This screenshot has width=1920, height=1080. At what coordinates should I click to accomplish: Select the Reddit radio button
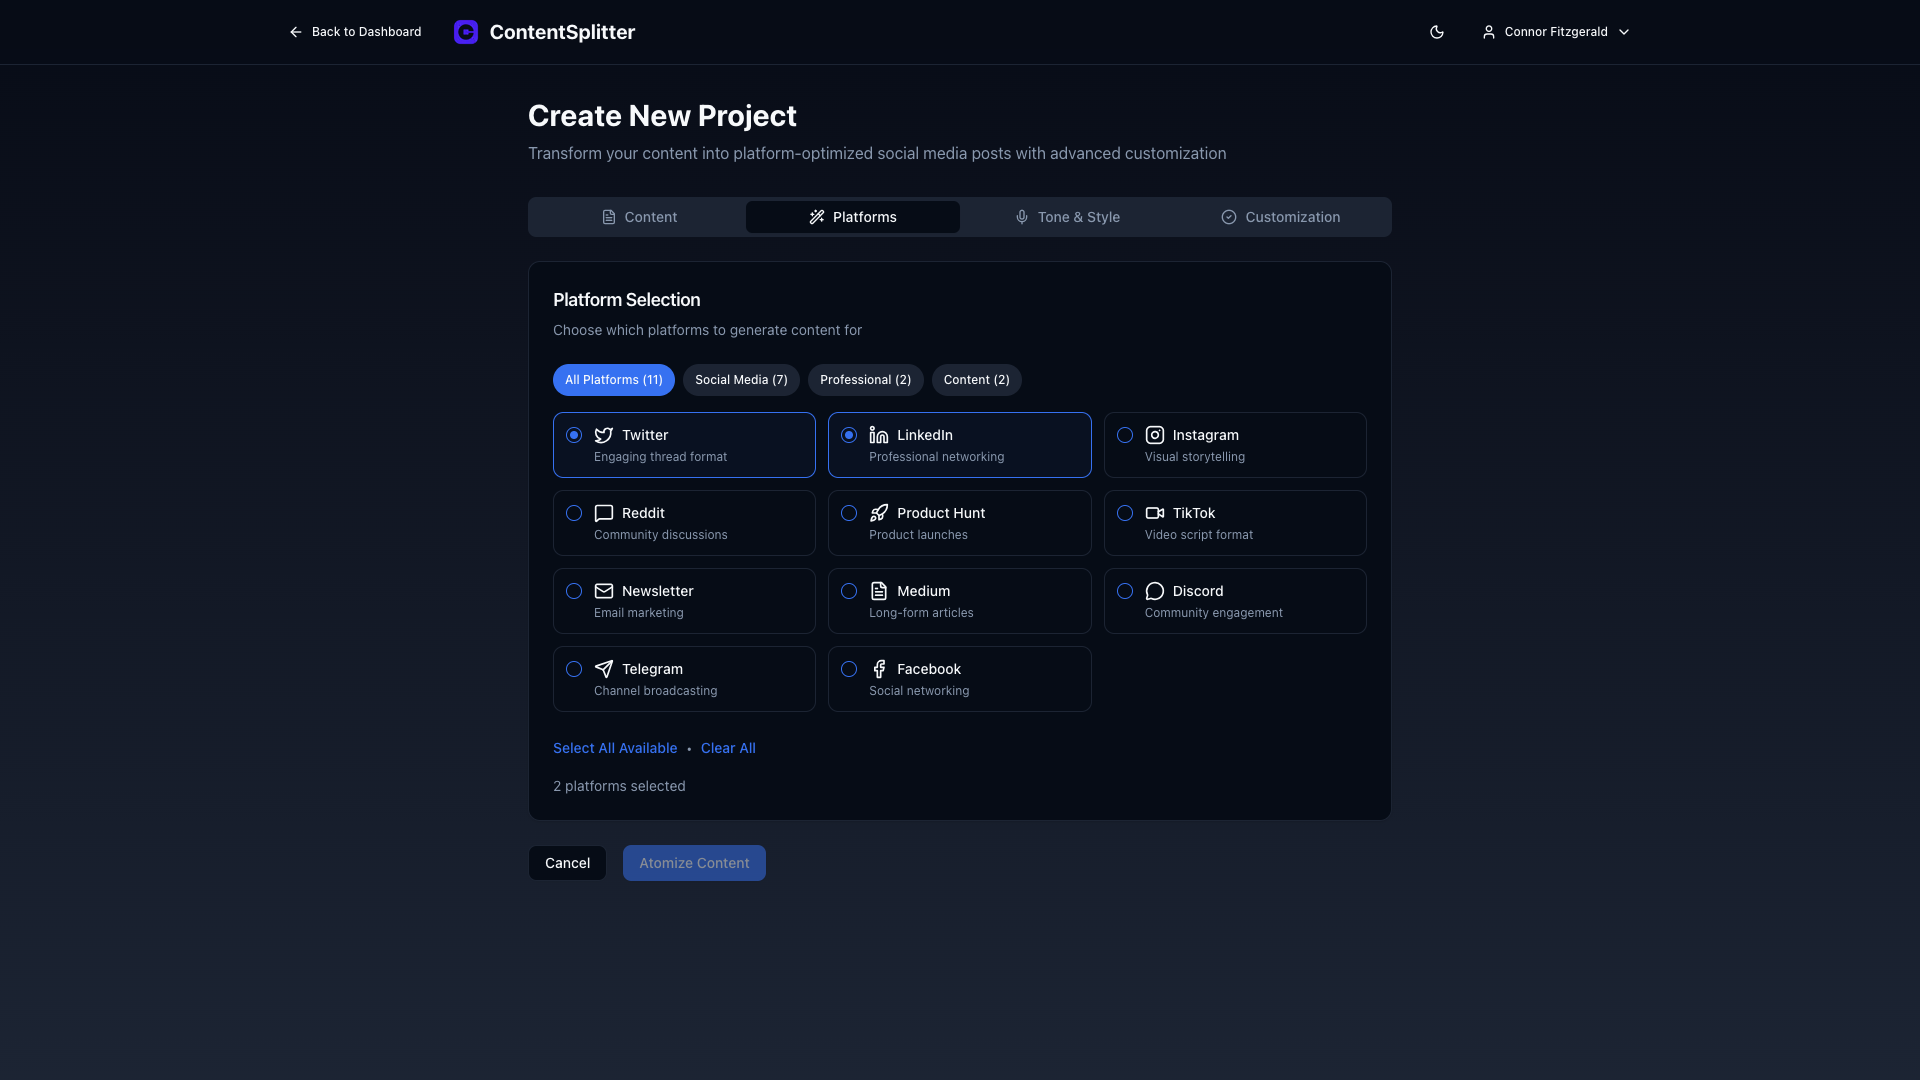574,513
